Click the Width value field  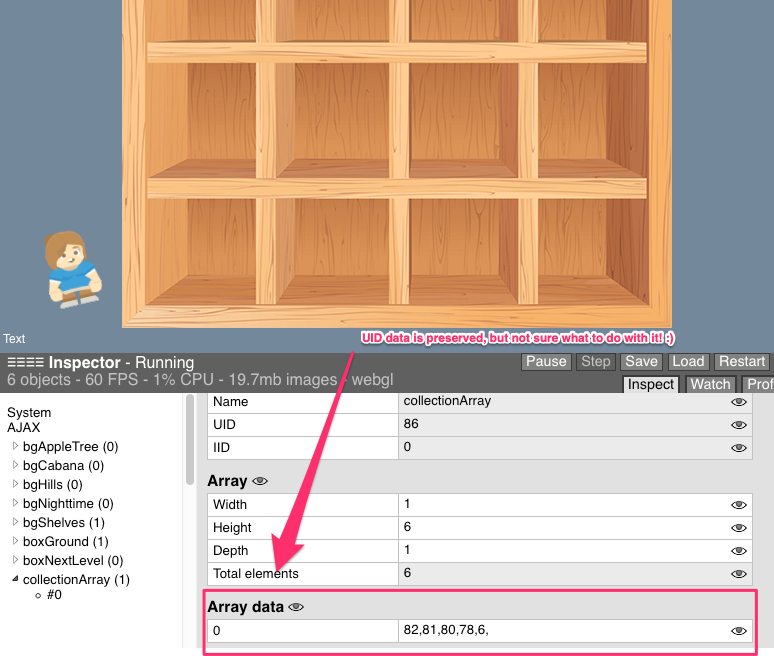pos(575,504)
